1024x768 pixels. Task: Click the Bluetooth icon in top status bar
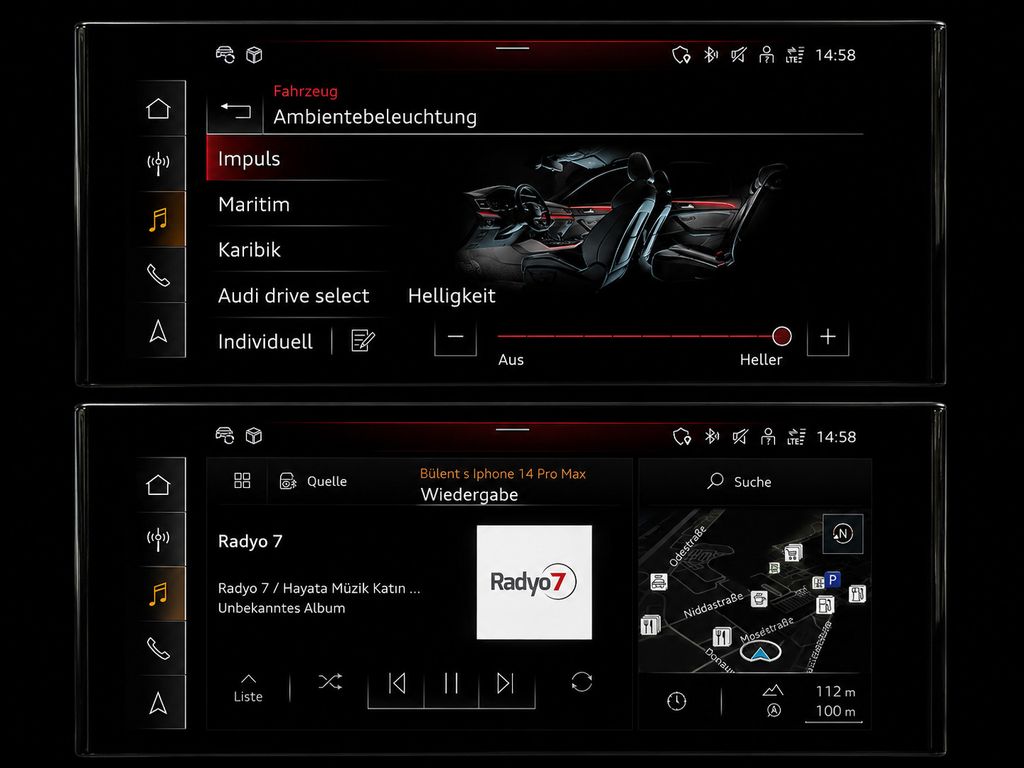tap(711, 55)
